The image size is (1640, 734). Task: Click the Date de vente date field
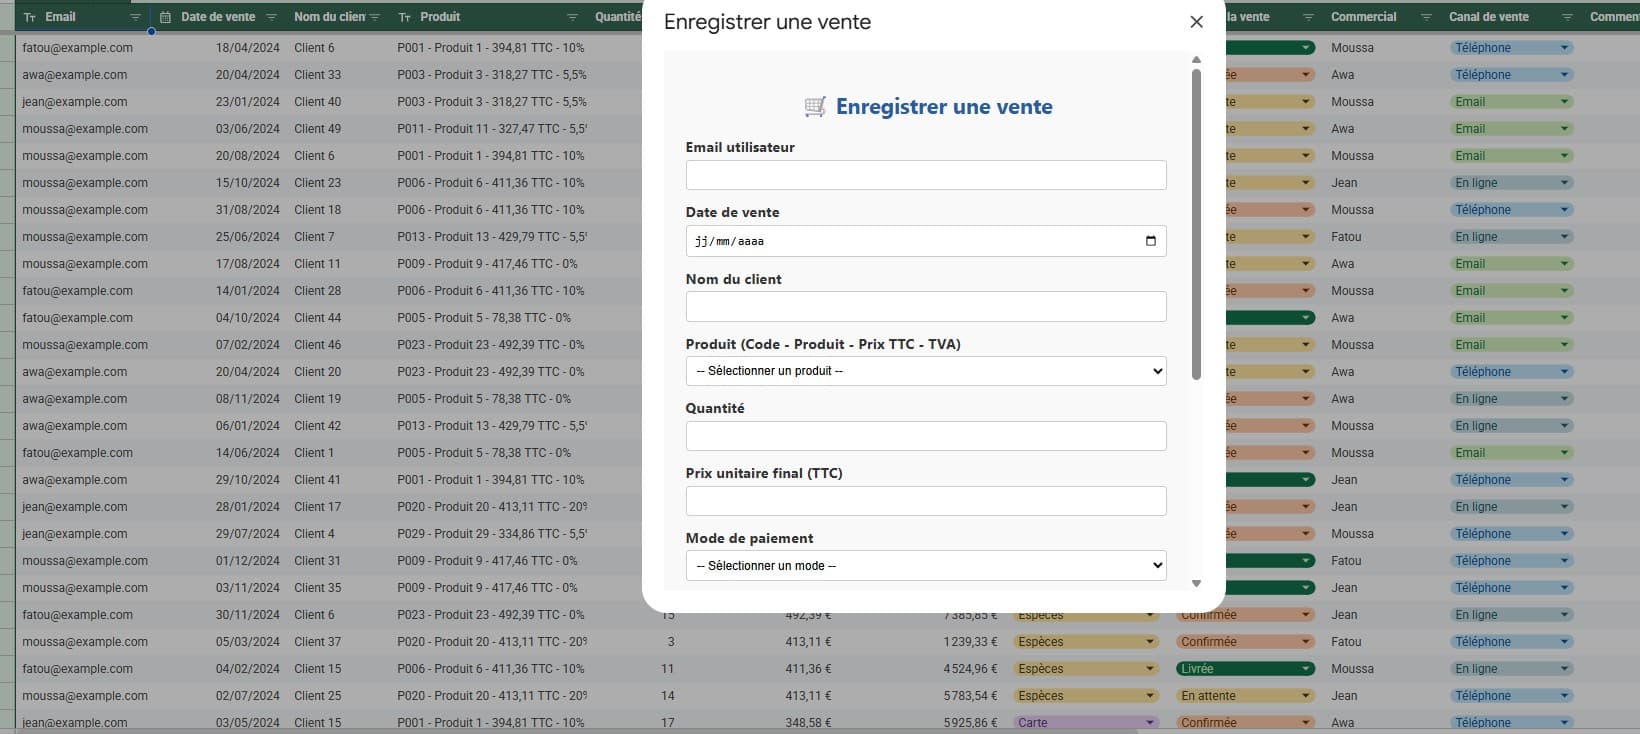[x=926, y=241]
